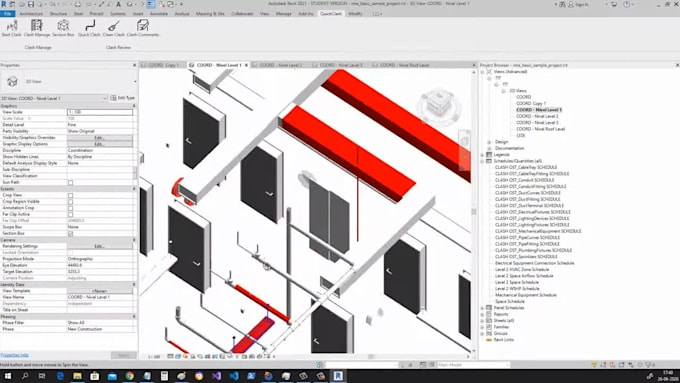The height and width of the screenshot is (383, 680).
Task: Open Windows Start menu
Action: click(x=8, y=376)
